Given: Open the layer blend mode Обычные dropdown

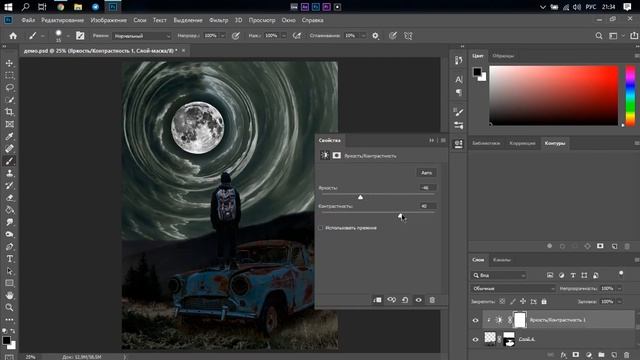Looking at the screenshot, I should coord(513,289).
